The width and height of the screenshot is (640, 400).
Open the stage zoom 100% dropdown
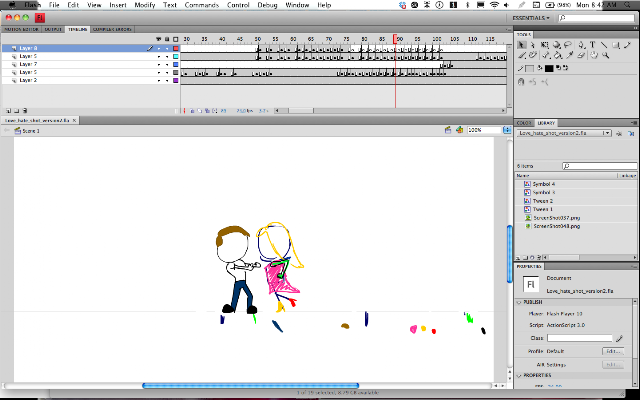(x=507, y=130)
